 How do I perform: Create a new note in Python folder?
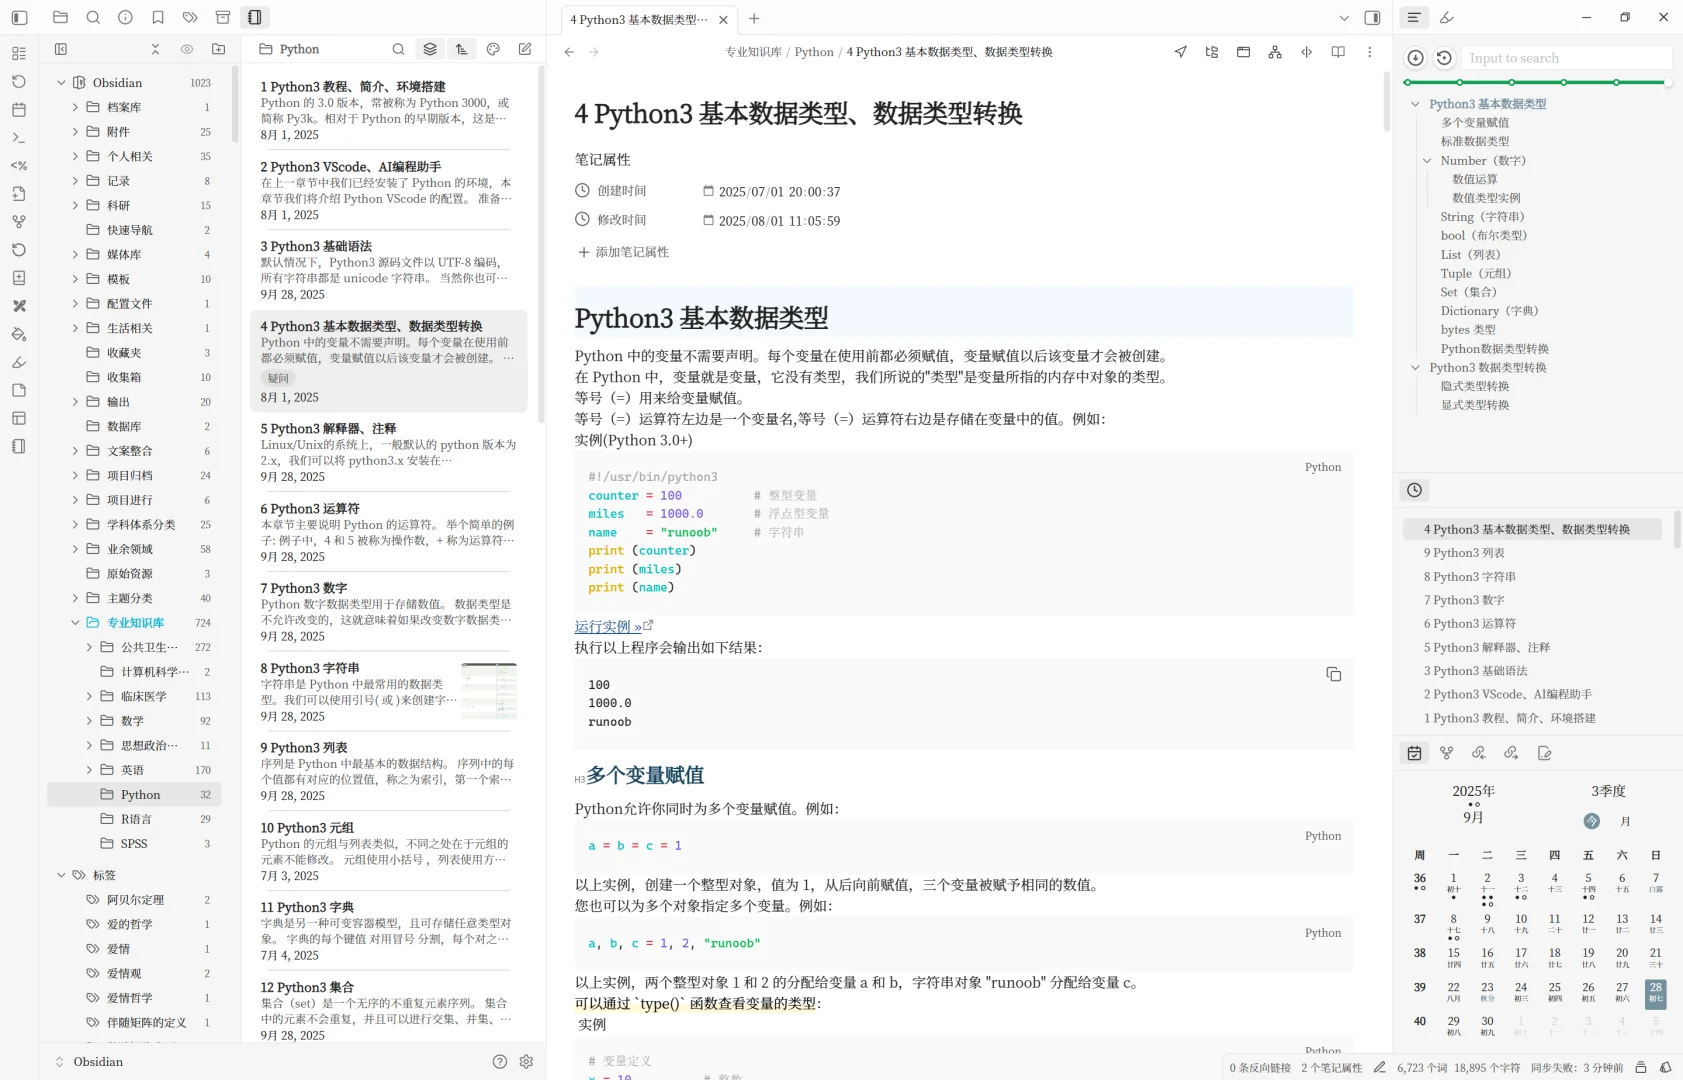[x=525, y=49]
